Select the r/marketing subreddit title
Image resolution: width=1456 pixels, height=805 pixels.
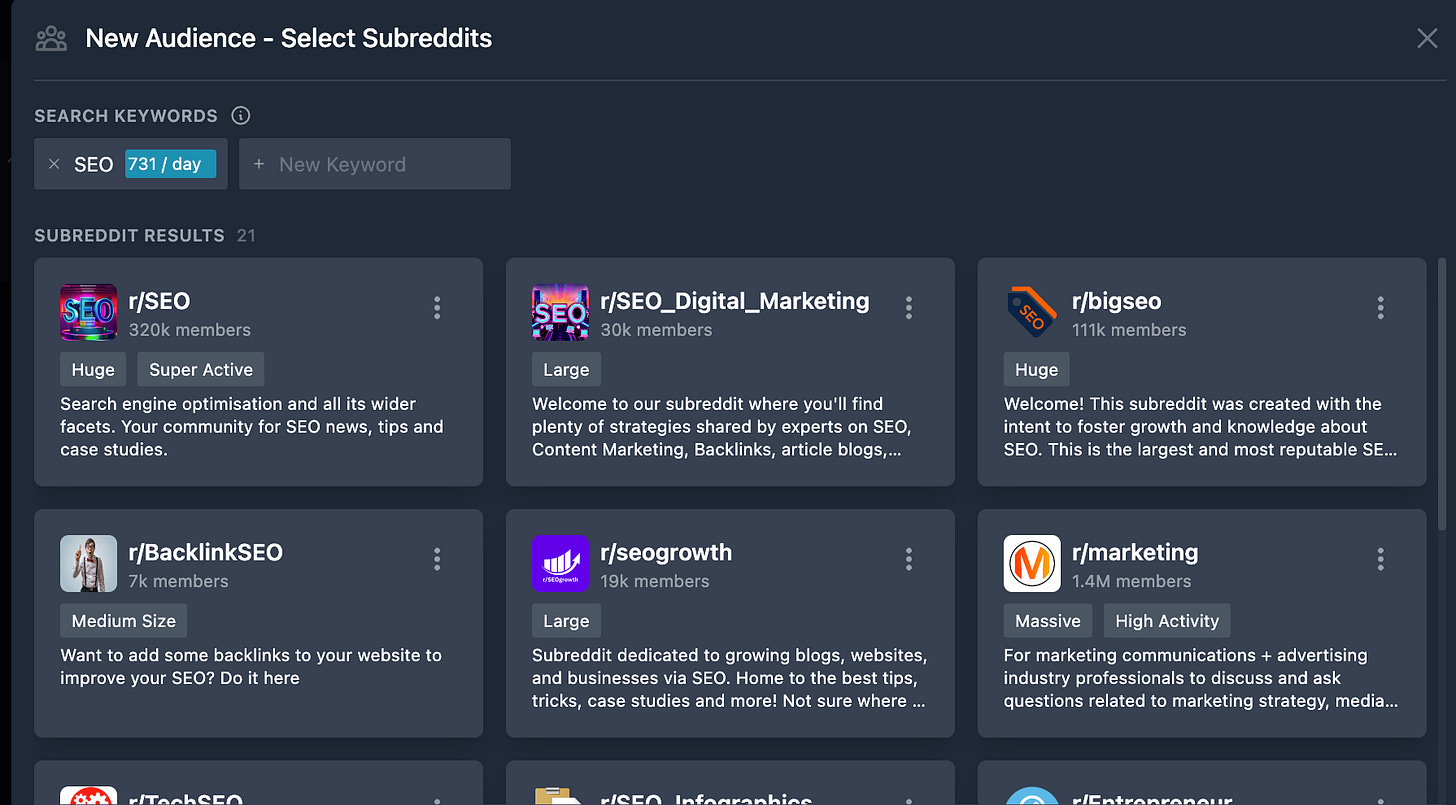1135,552
